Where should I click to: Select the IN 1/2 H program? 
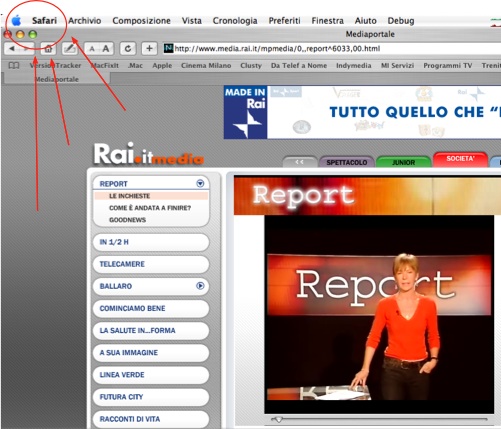(x=151, y=242)
